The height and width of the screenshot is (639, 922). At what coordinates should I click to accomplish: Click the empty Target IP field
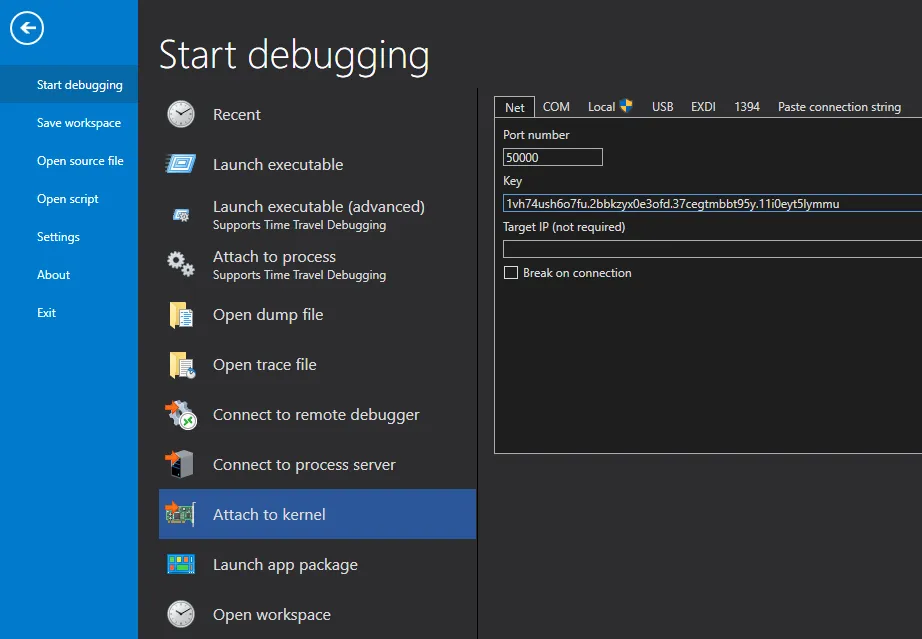click(712, 249)
